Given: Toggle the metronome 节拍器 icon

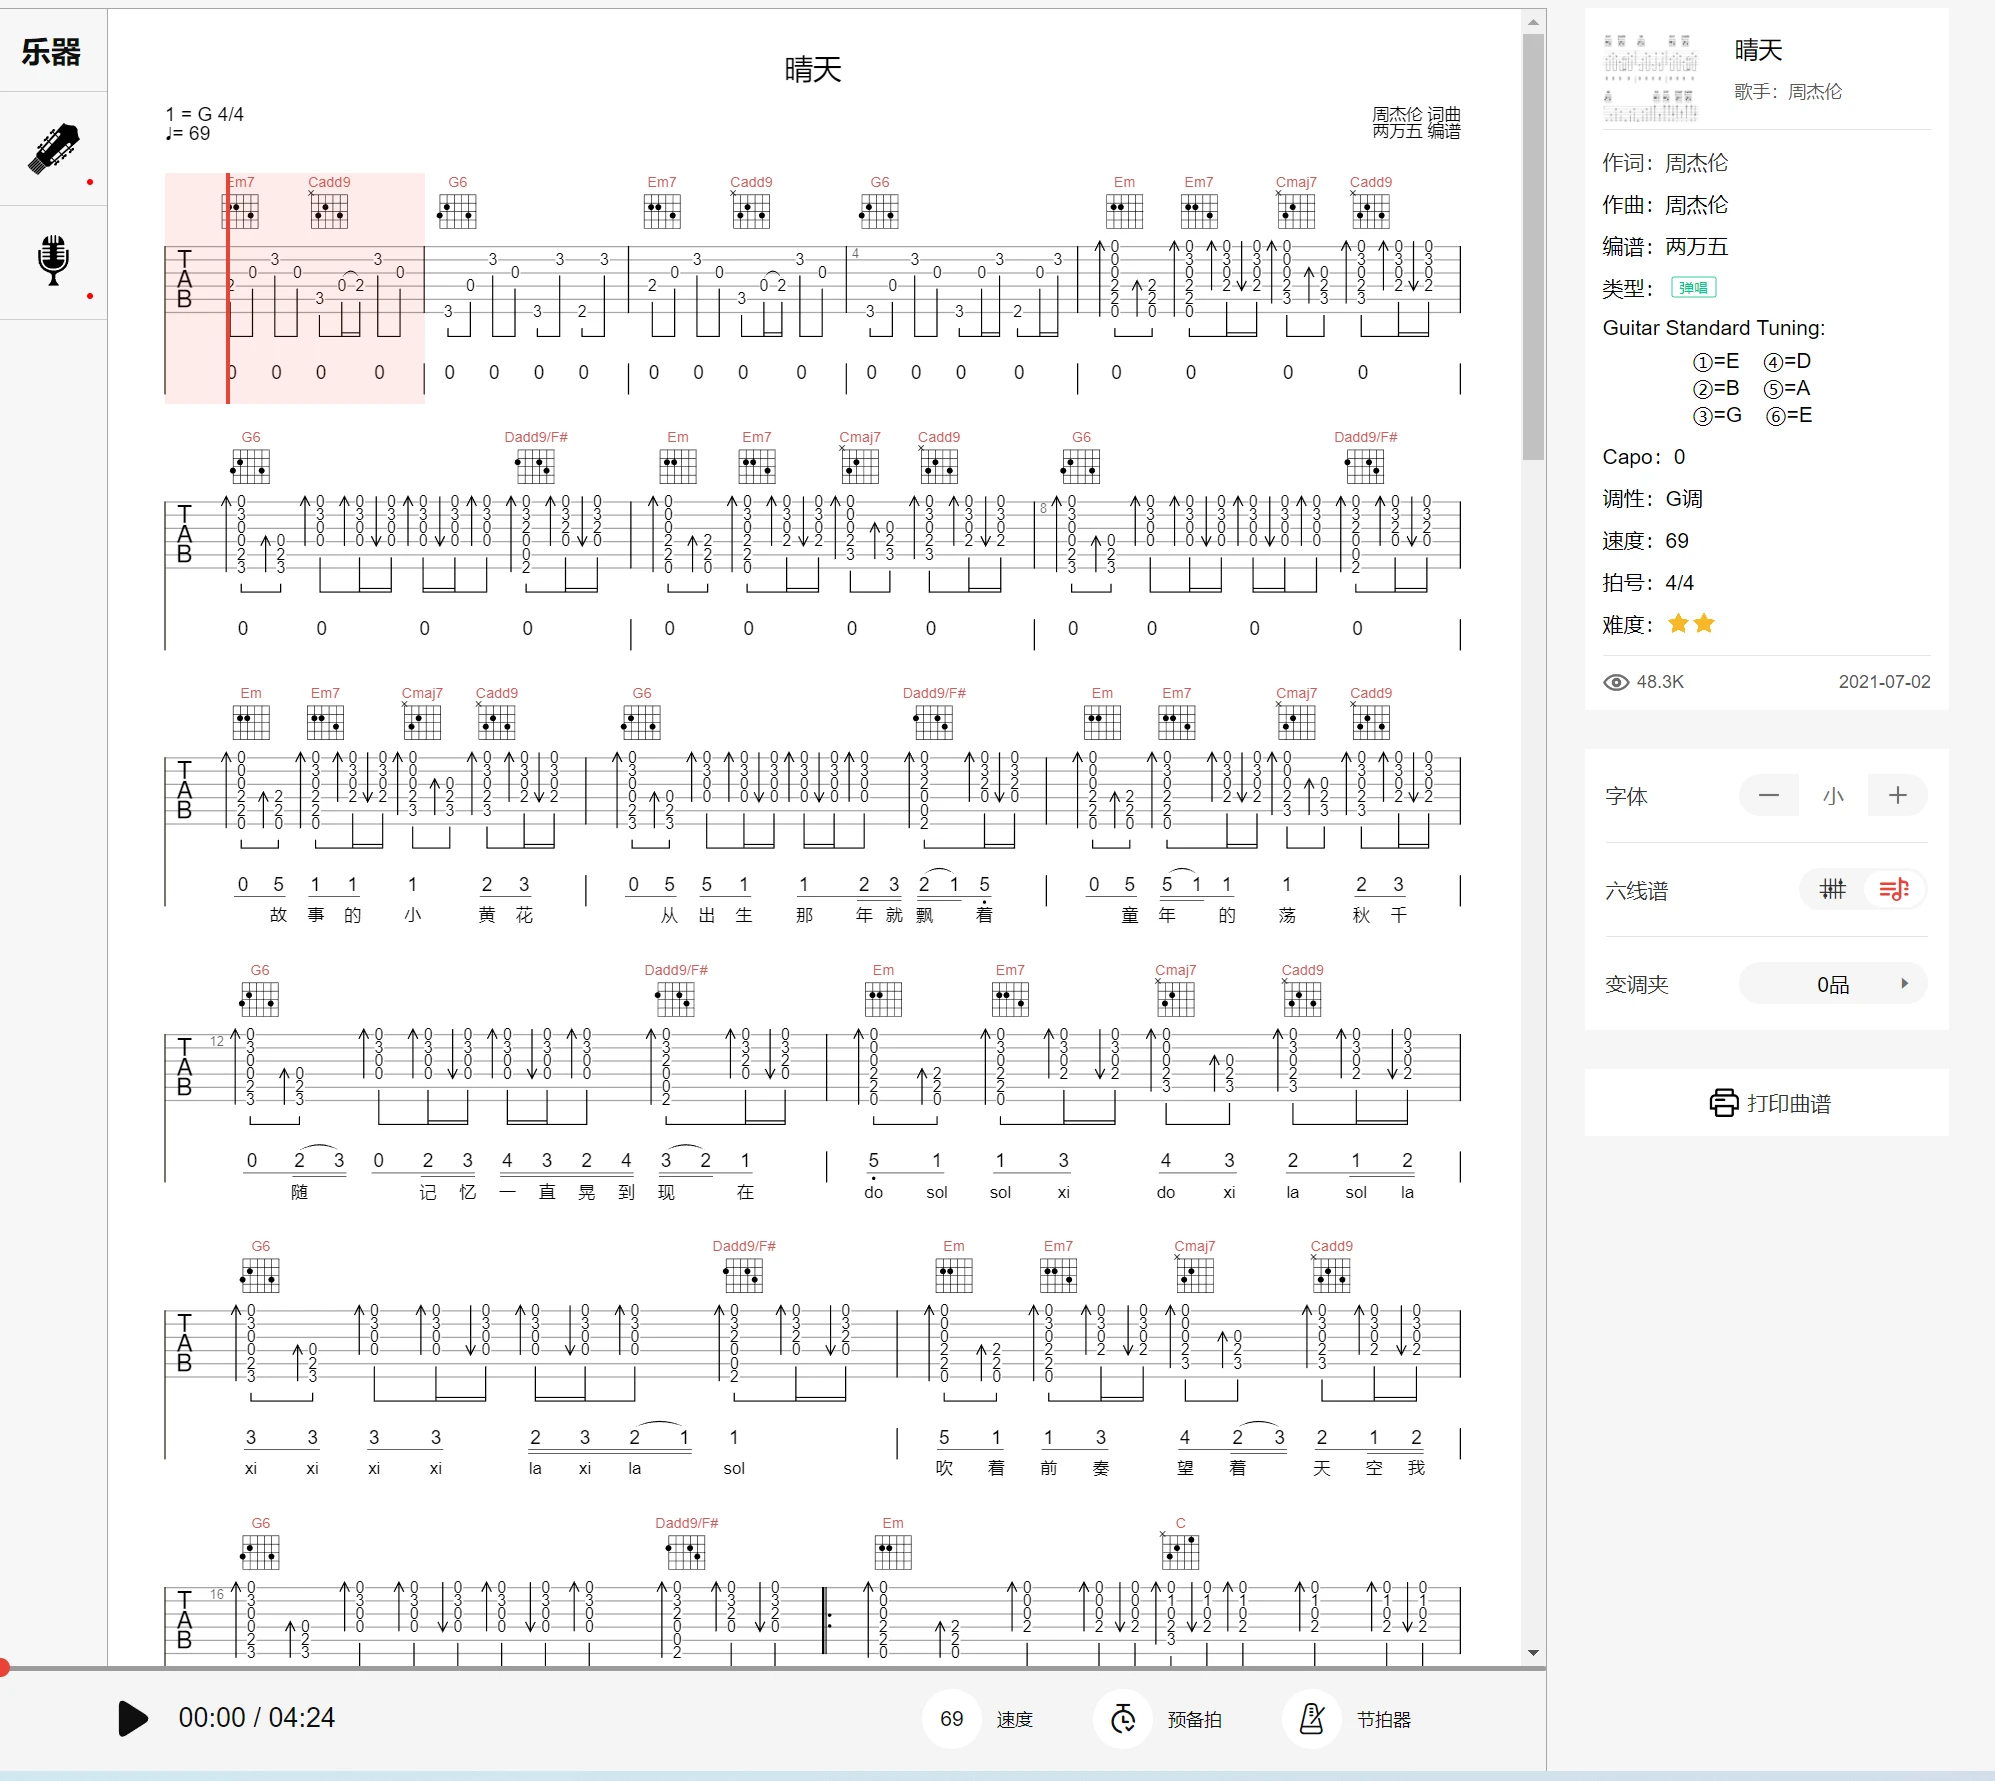Looking at the screenshot, I should (1311, 1719).
